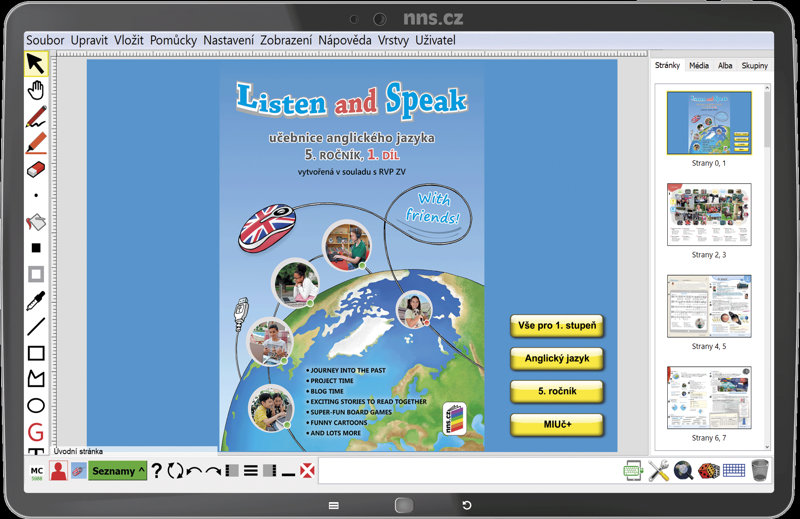This screenshot has height=519, width=800.
Task: Open the Upravit menu
Action: point(89,40)
